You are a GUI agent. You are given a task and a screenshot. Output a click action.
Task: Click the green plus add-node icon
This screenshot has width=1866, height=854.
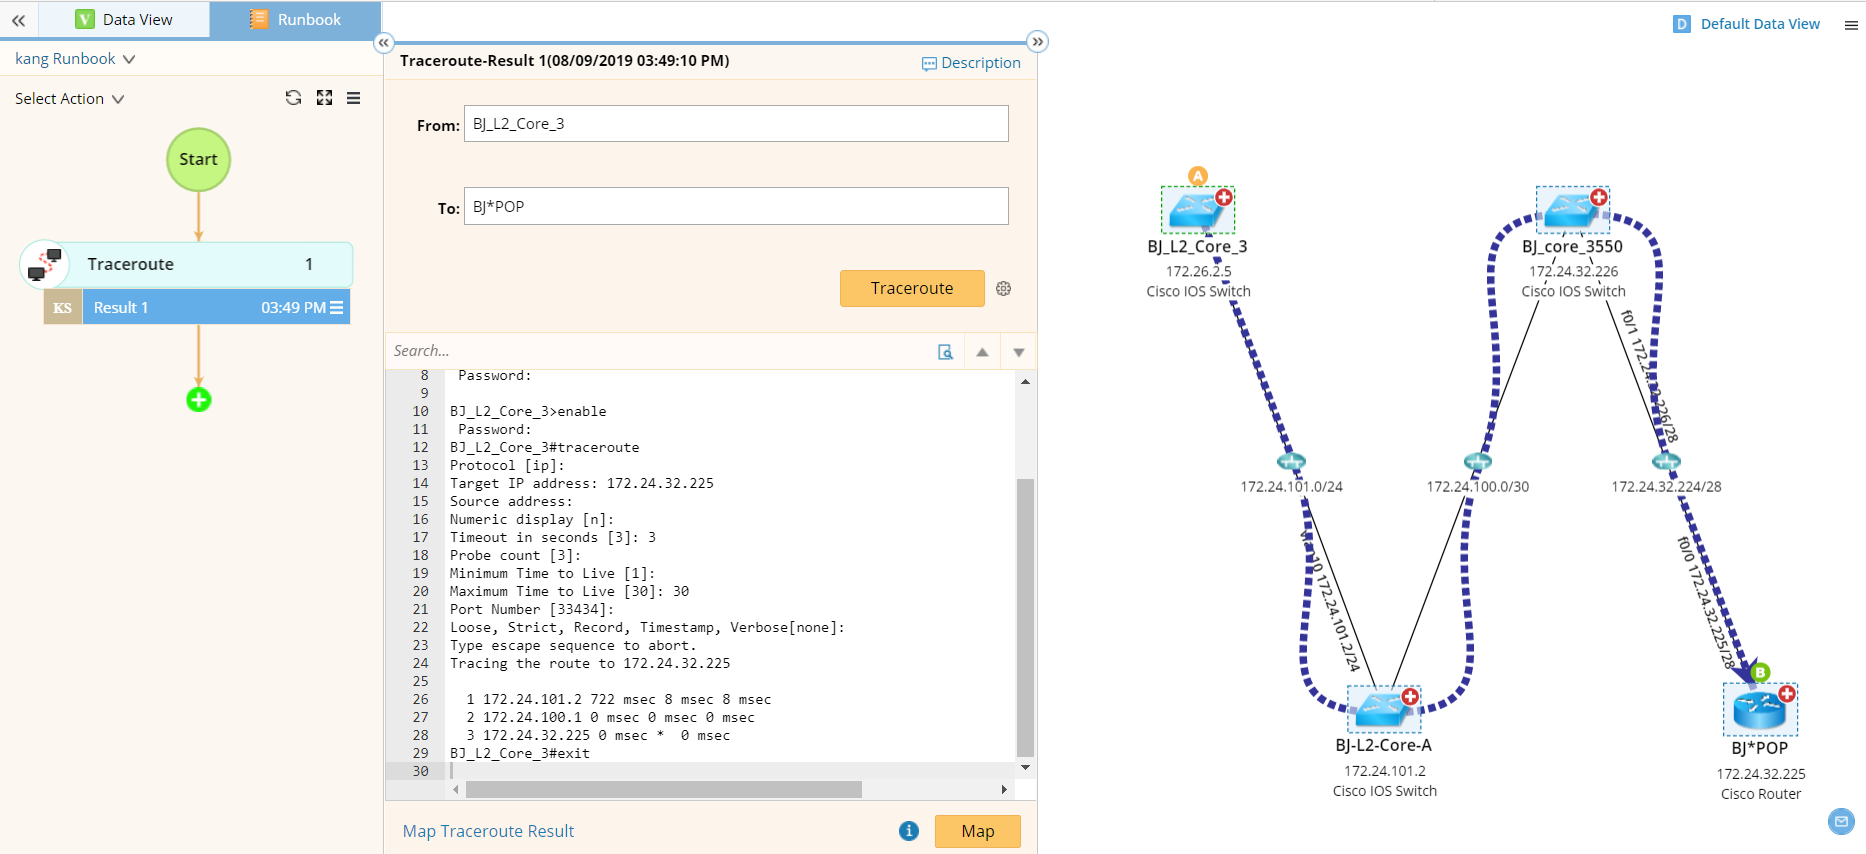pos(199,400)
